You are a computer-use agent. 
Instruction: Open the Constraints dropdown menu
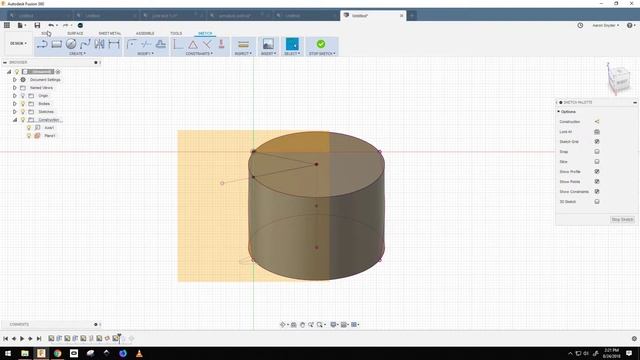pyautogui.click(x=199, y=53)
